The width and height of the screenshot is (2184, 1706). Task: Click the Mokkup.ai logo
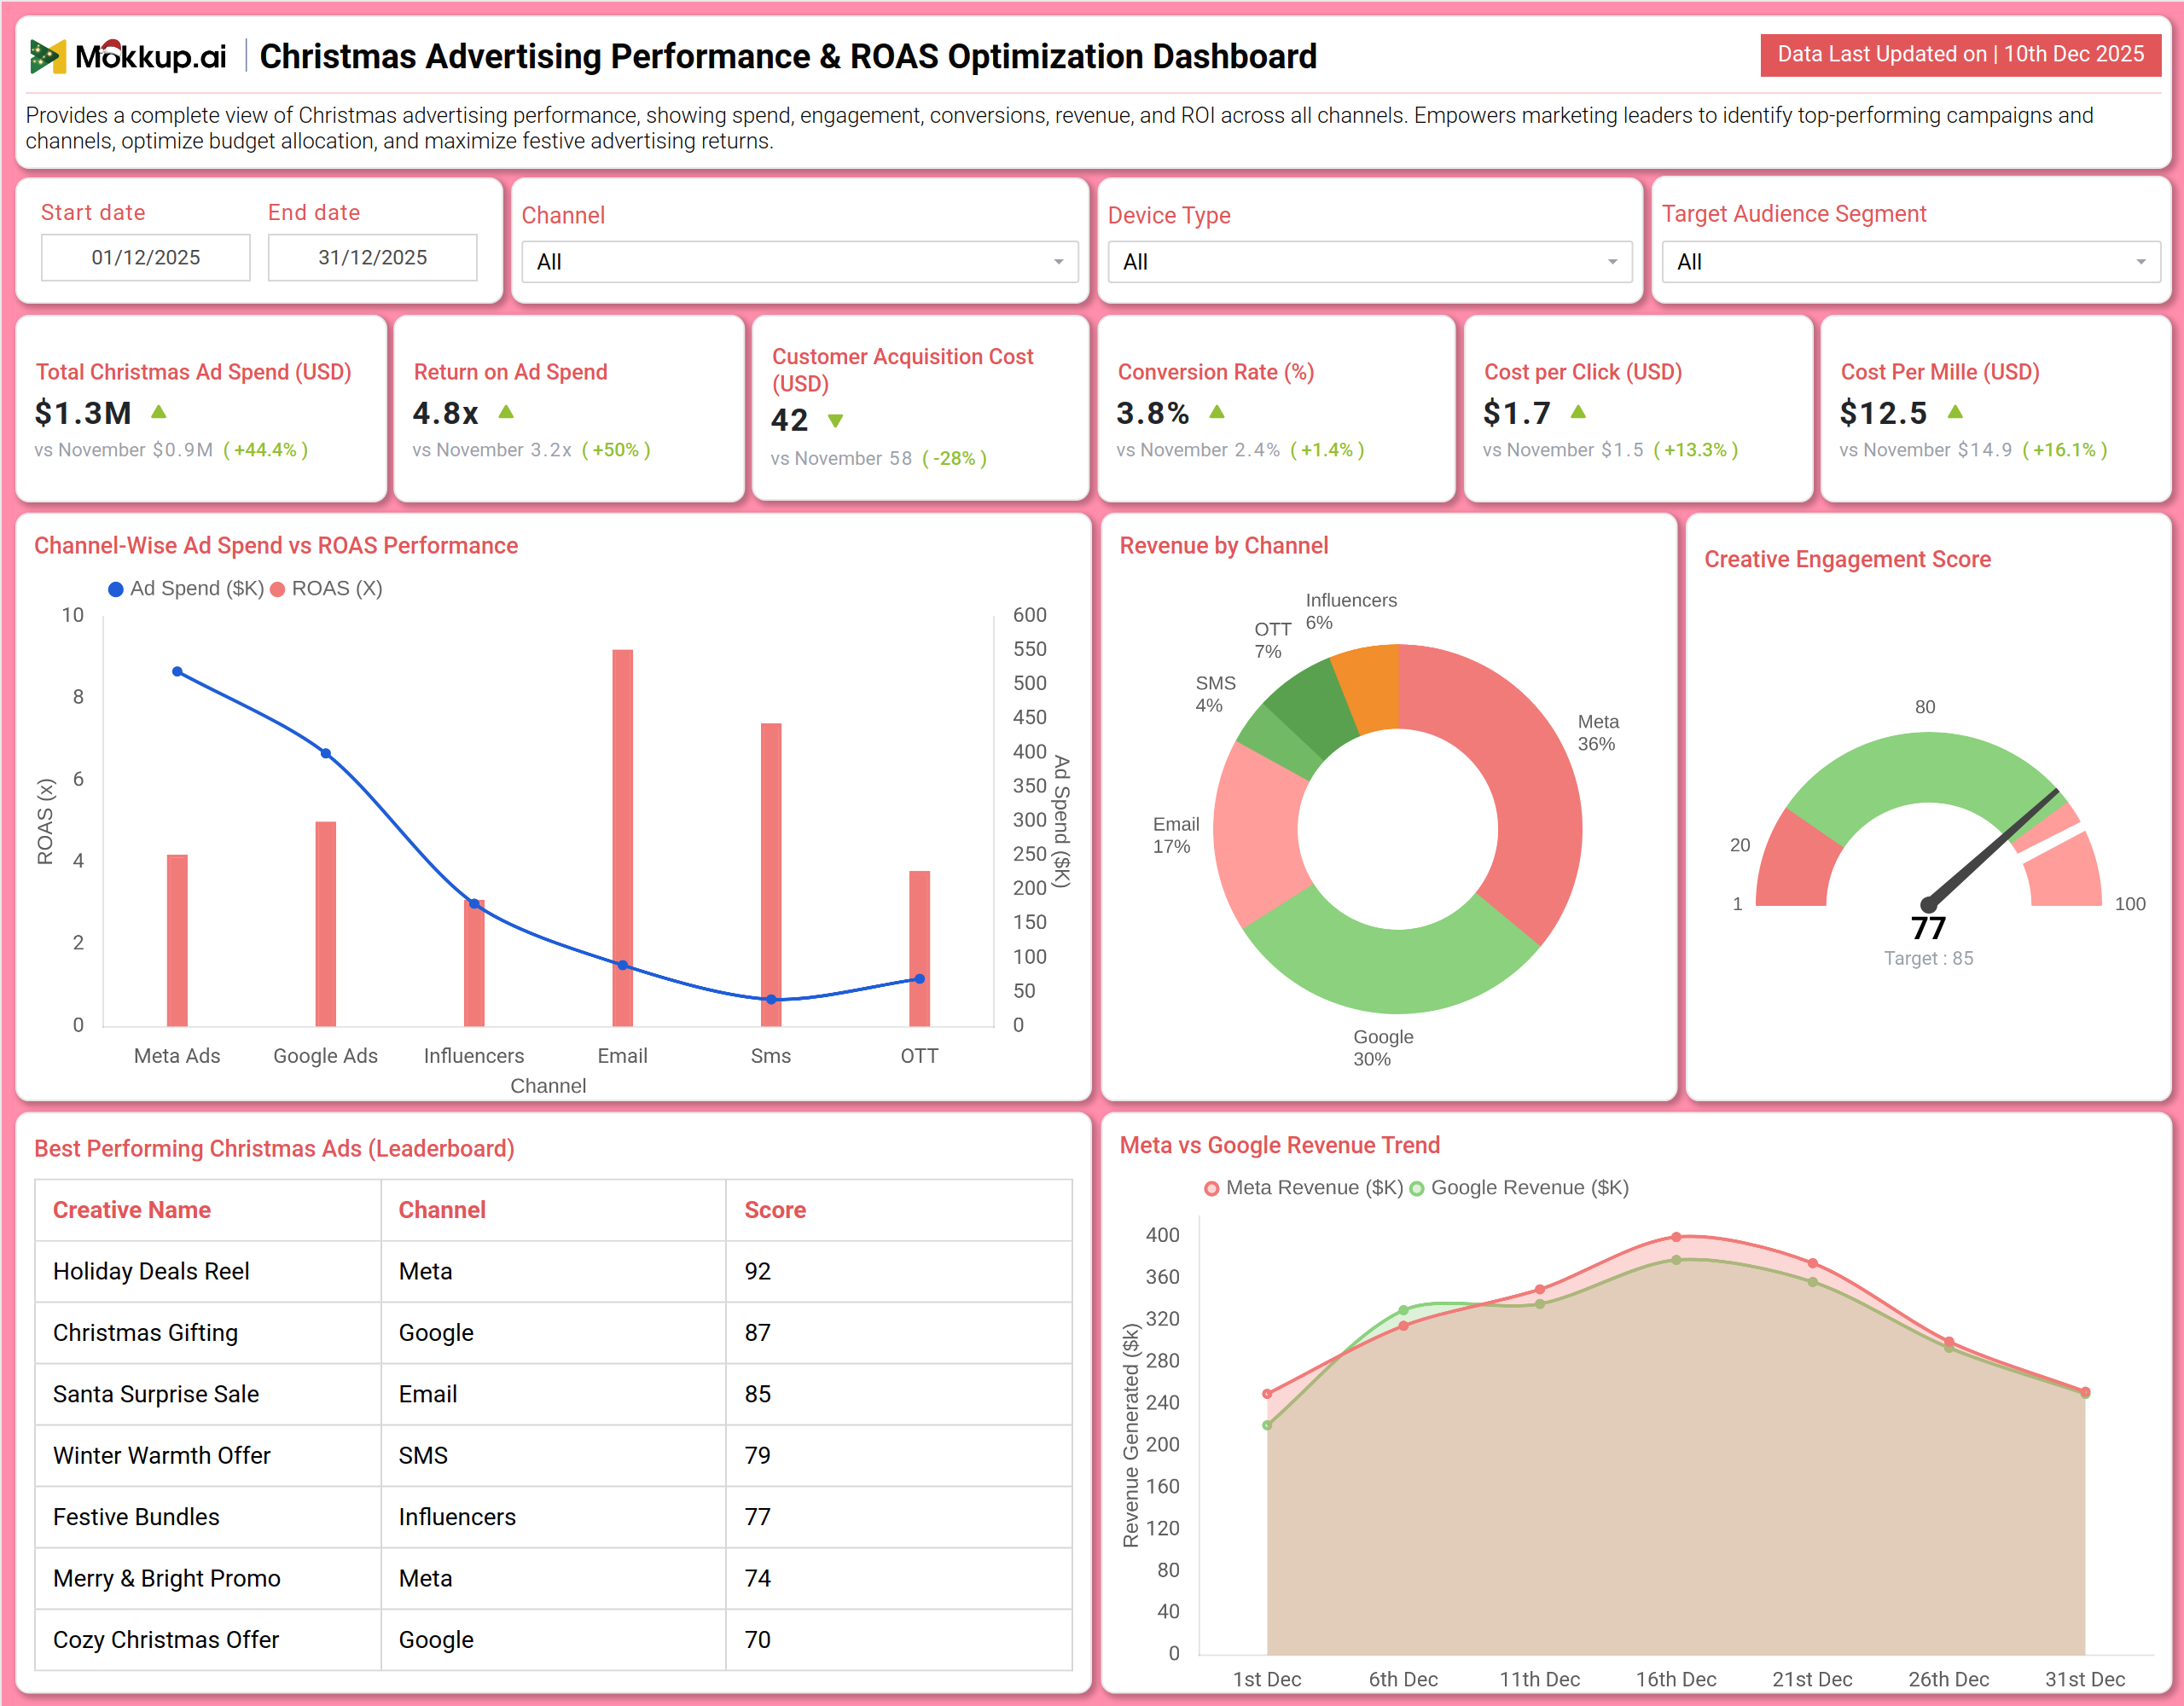point(128,56)
